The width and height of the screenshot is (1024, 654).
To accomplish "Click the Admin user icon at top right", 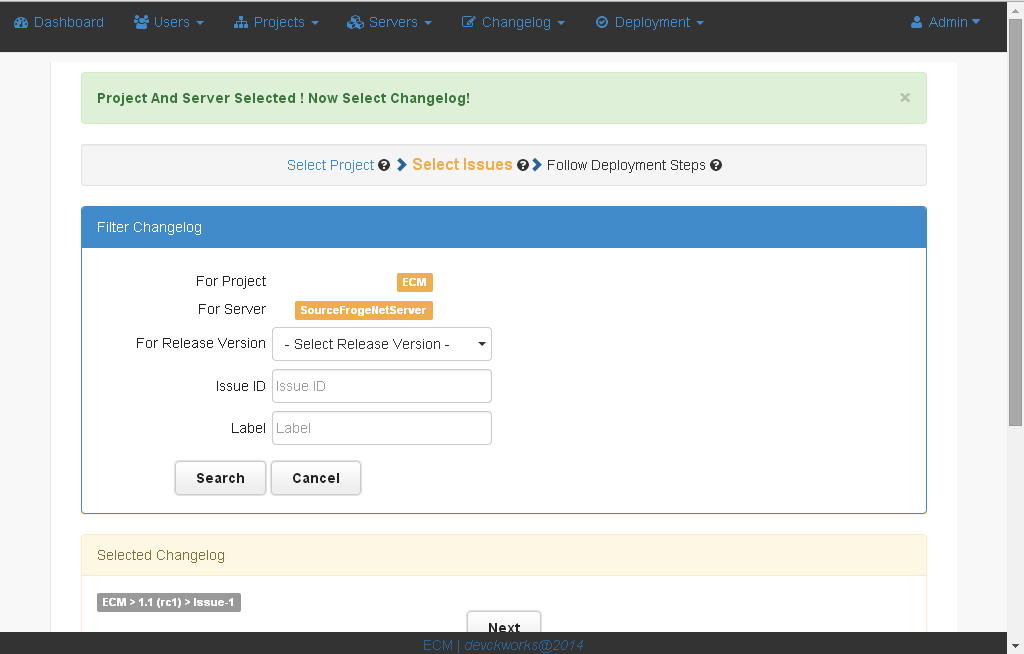I will coord(917,22).
